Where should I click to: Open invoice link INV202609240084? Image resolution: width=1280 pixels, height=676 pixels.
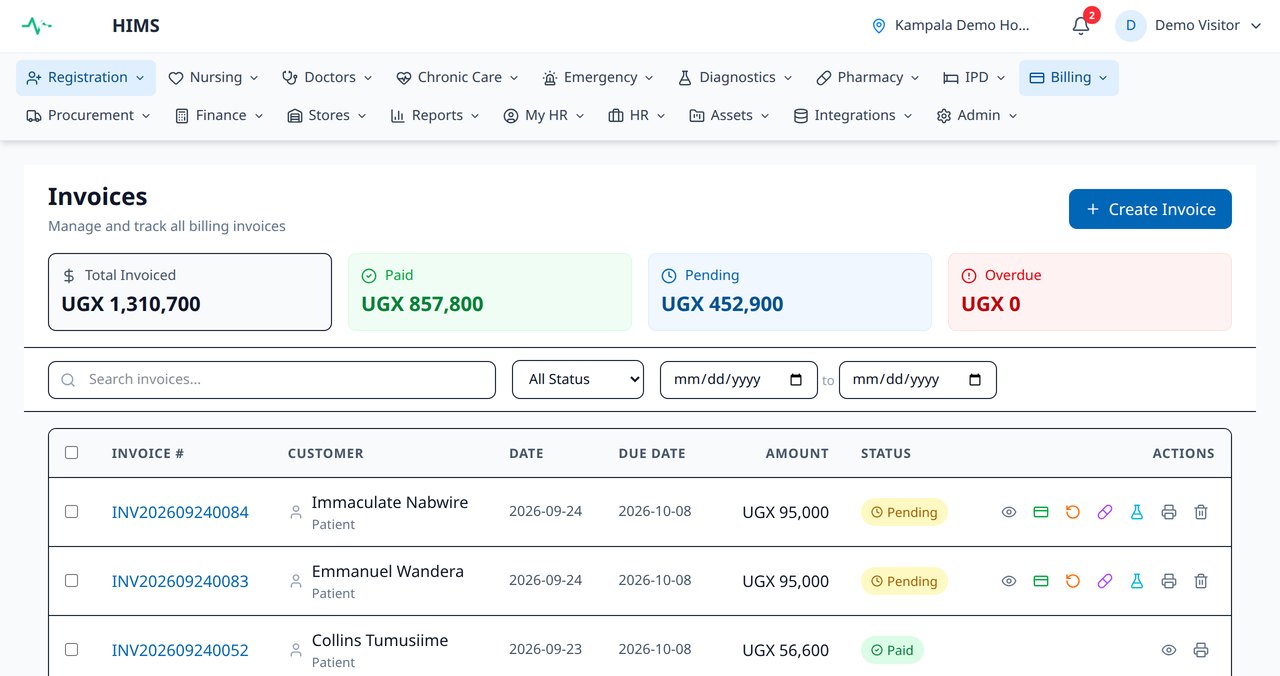point(180,513)
